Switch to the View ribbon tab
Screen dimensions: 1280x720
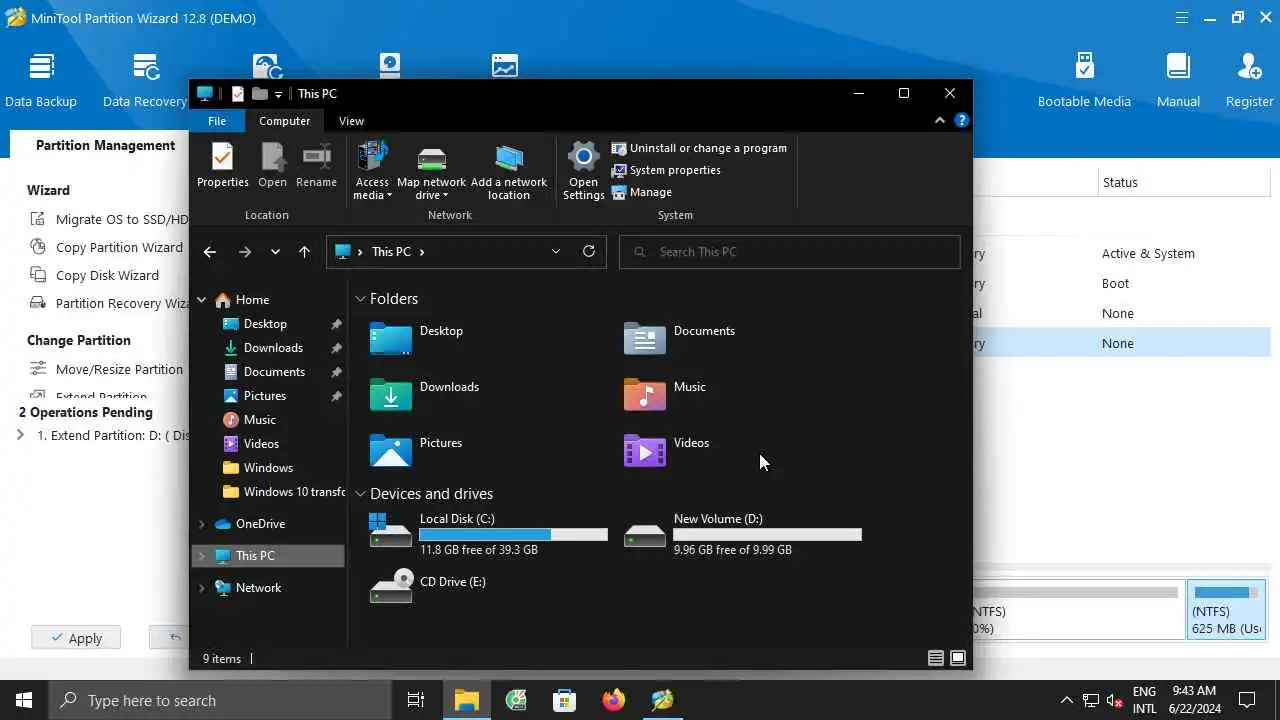[351, 121]
